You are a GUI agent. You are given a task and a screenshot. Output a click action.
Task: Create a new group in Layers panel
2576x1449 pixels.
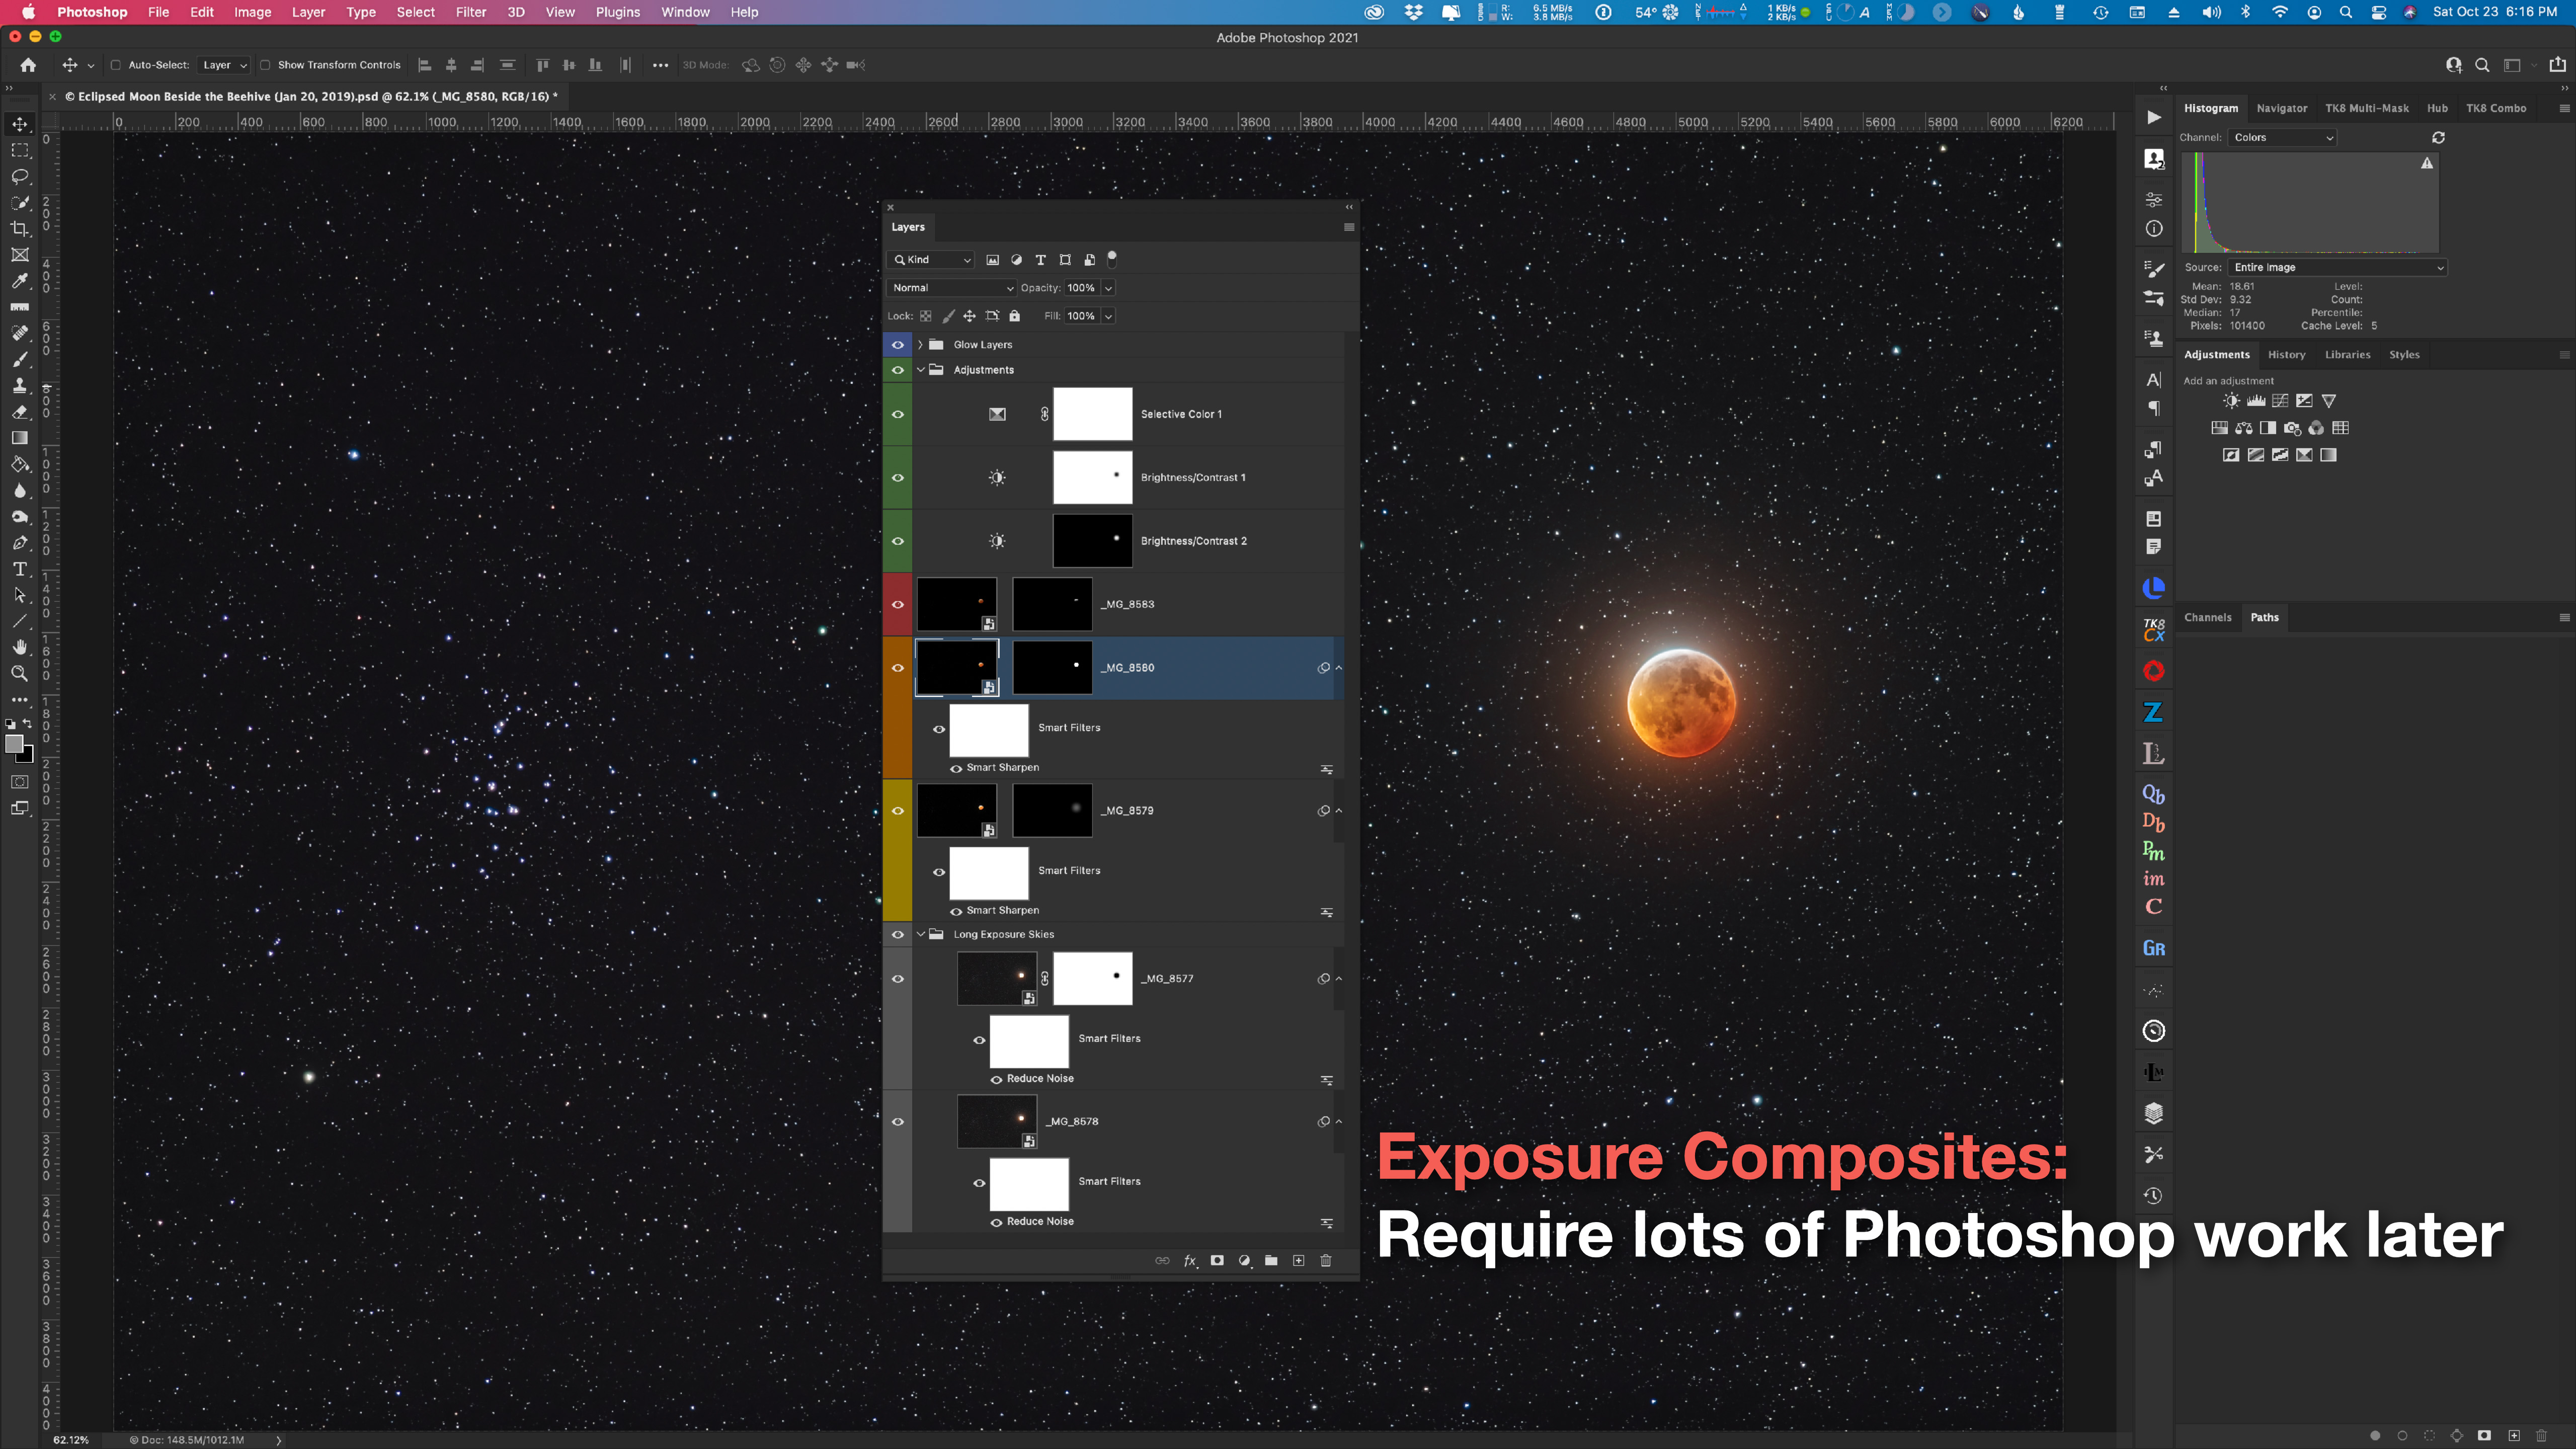[x=1271, y=1260]
